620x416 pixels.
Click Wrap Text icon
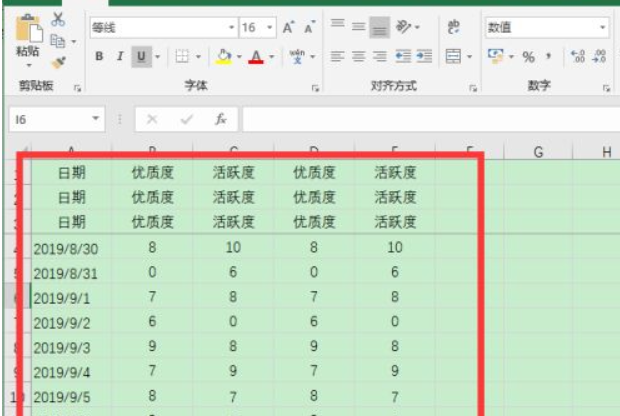454,27
